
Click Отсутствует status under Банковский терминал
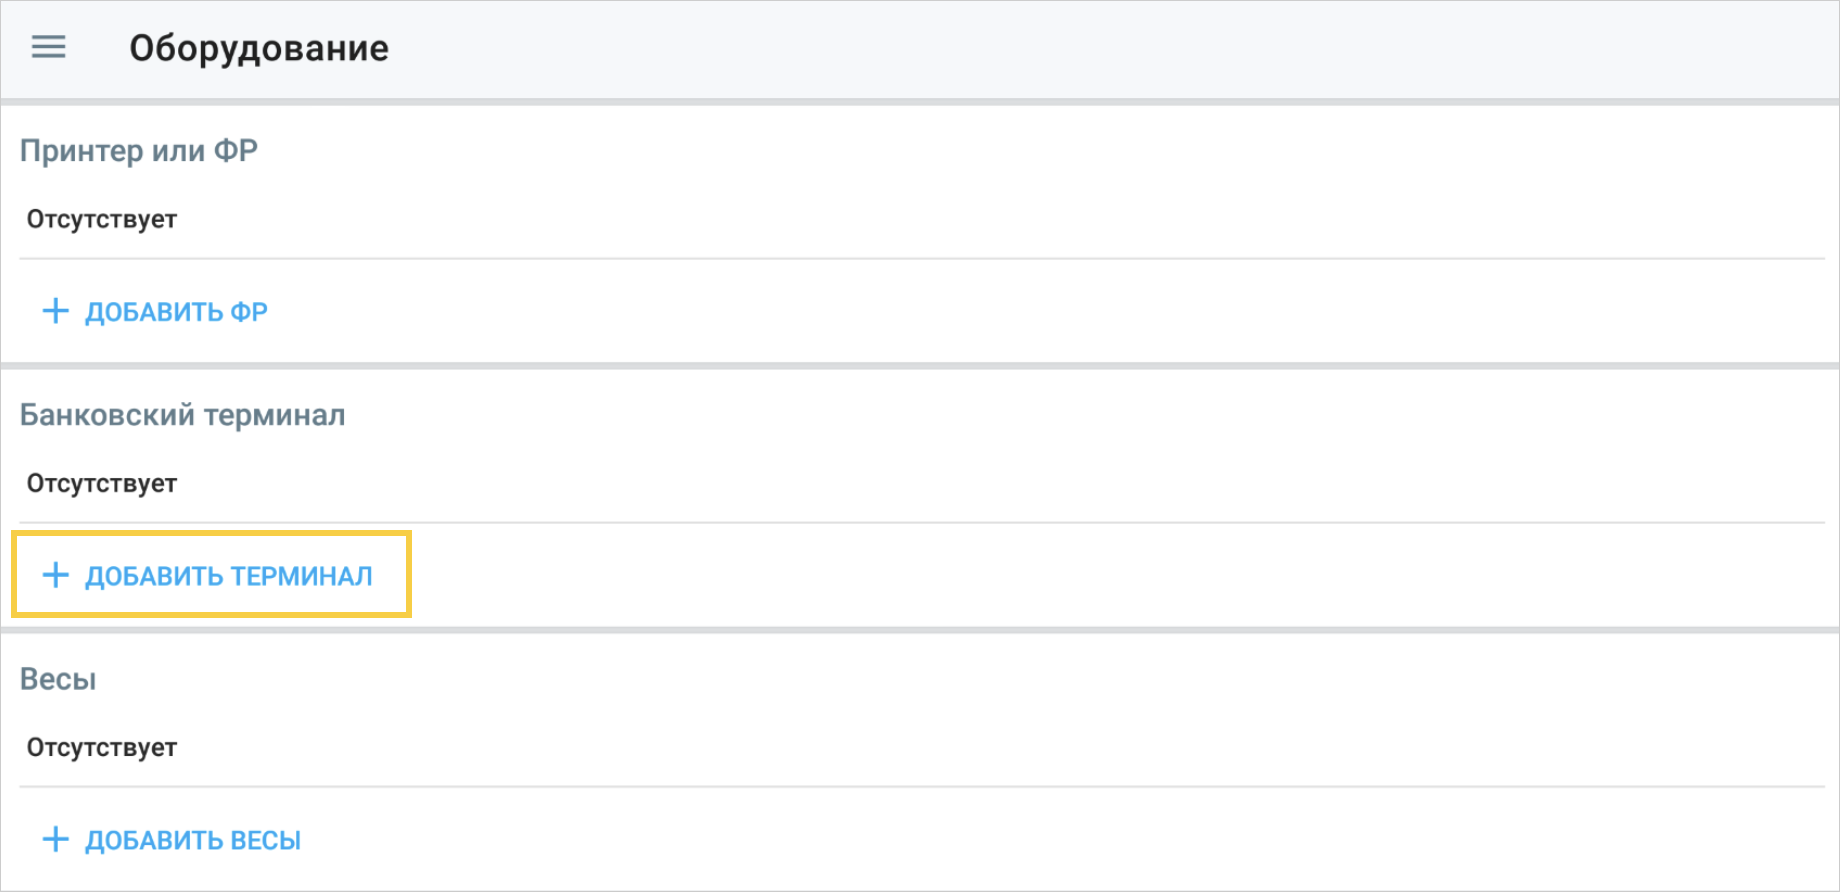point(102,483)
